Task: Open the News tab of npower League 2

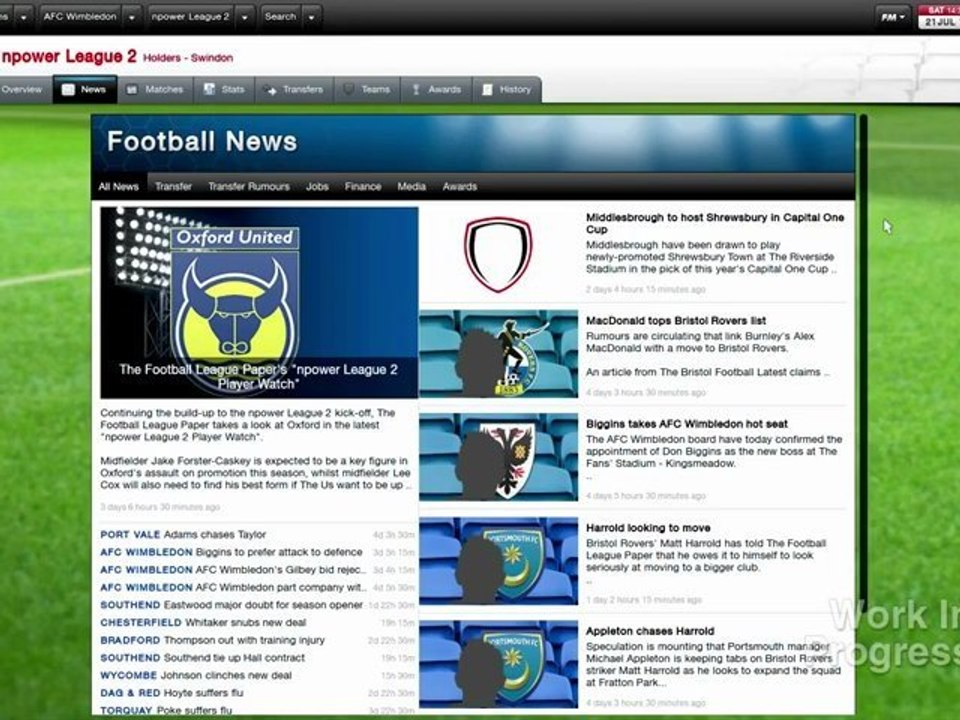Action: [x=84, y=89]
